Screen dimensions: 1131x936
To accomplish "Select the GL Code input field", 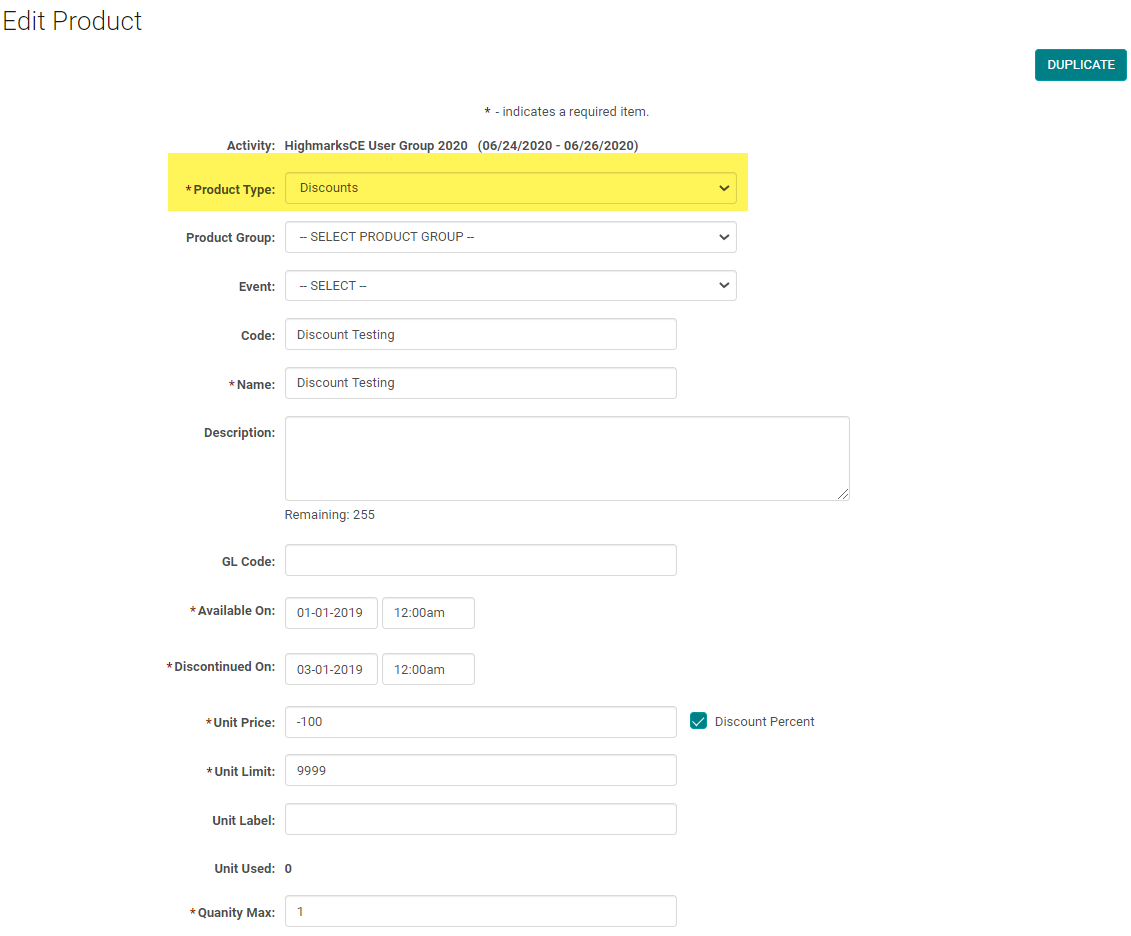I will [x=480, y=560].
